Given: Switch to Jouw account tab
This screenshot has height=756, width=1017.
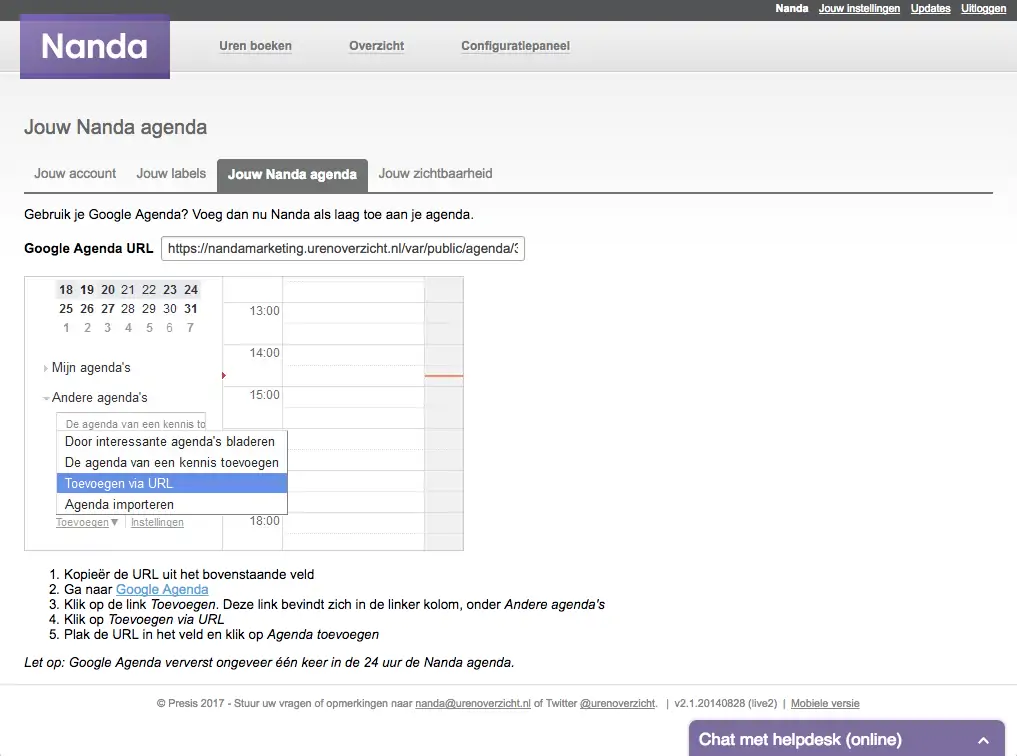Looking at the screenshot, I should point(75,174).
